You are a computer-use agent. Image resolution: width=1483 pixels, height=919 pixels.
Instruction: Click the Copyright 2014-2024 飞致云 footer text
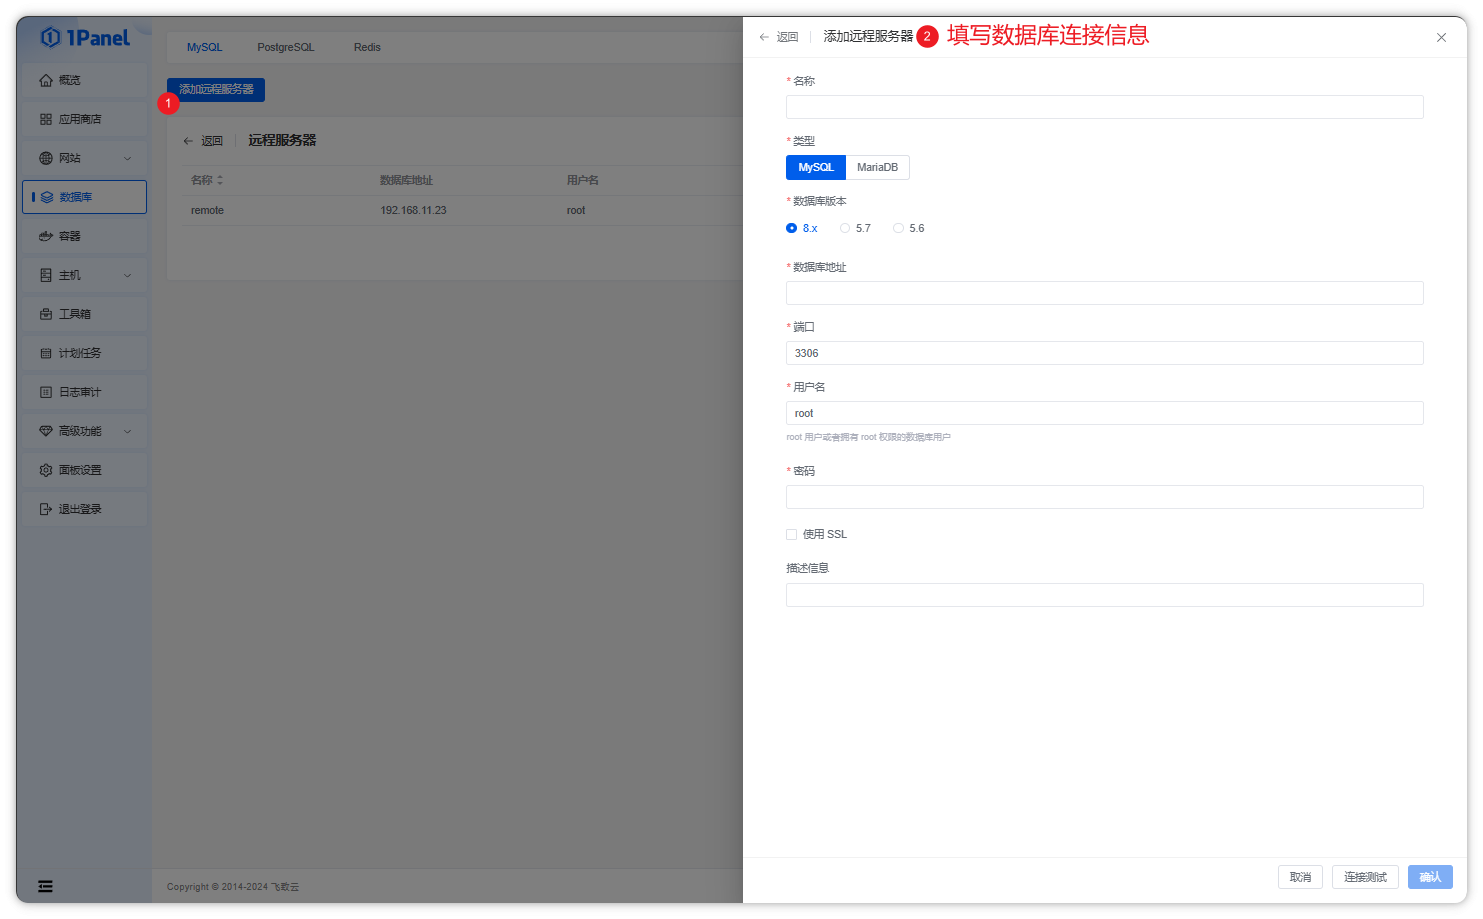(x=233, y=887)
